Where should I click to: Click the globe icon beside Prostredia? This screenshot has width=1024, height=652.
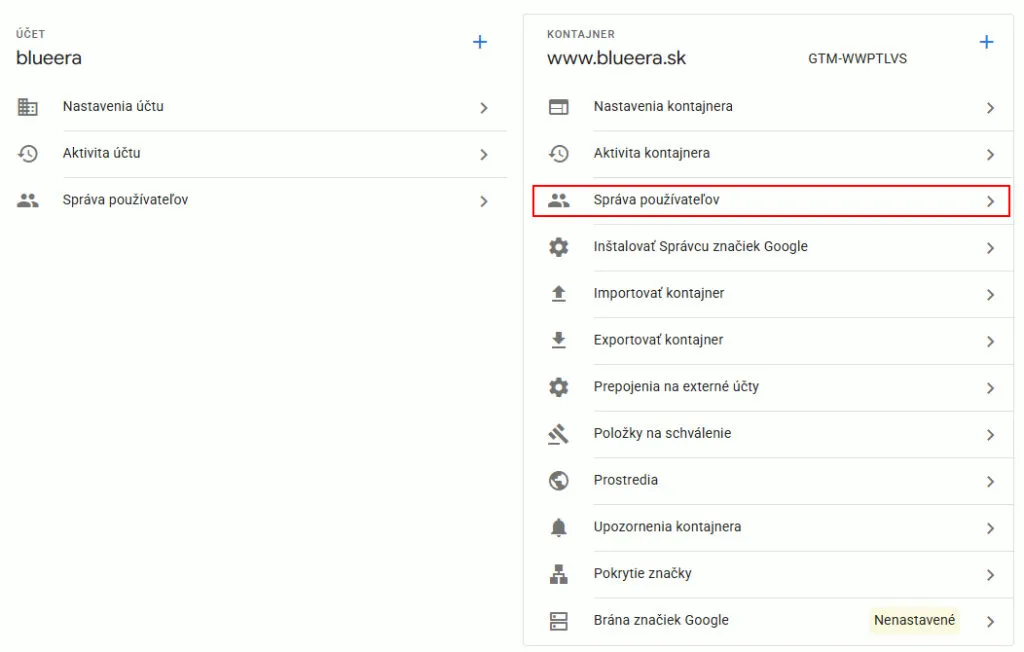[x=559, y=481]
